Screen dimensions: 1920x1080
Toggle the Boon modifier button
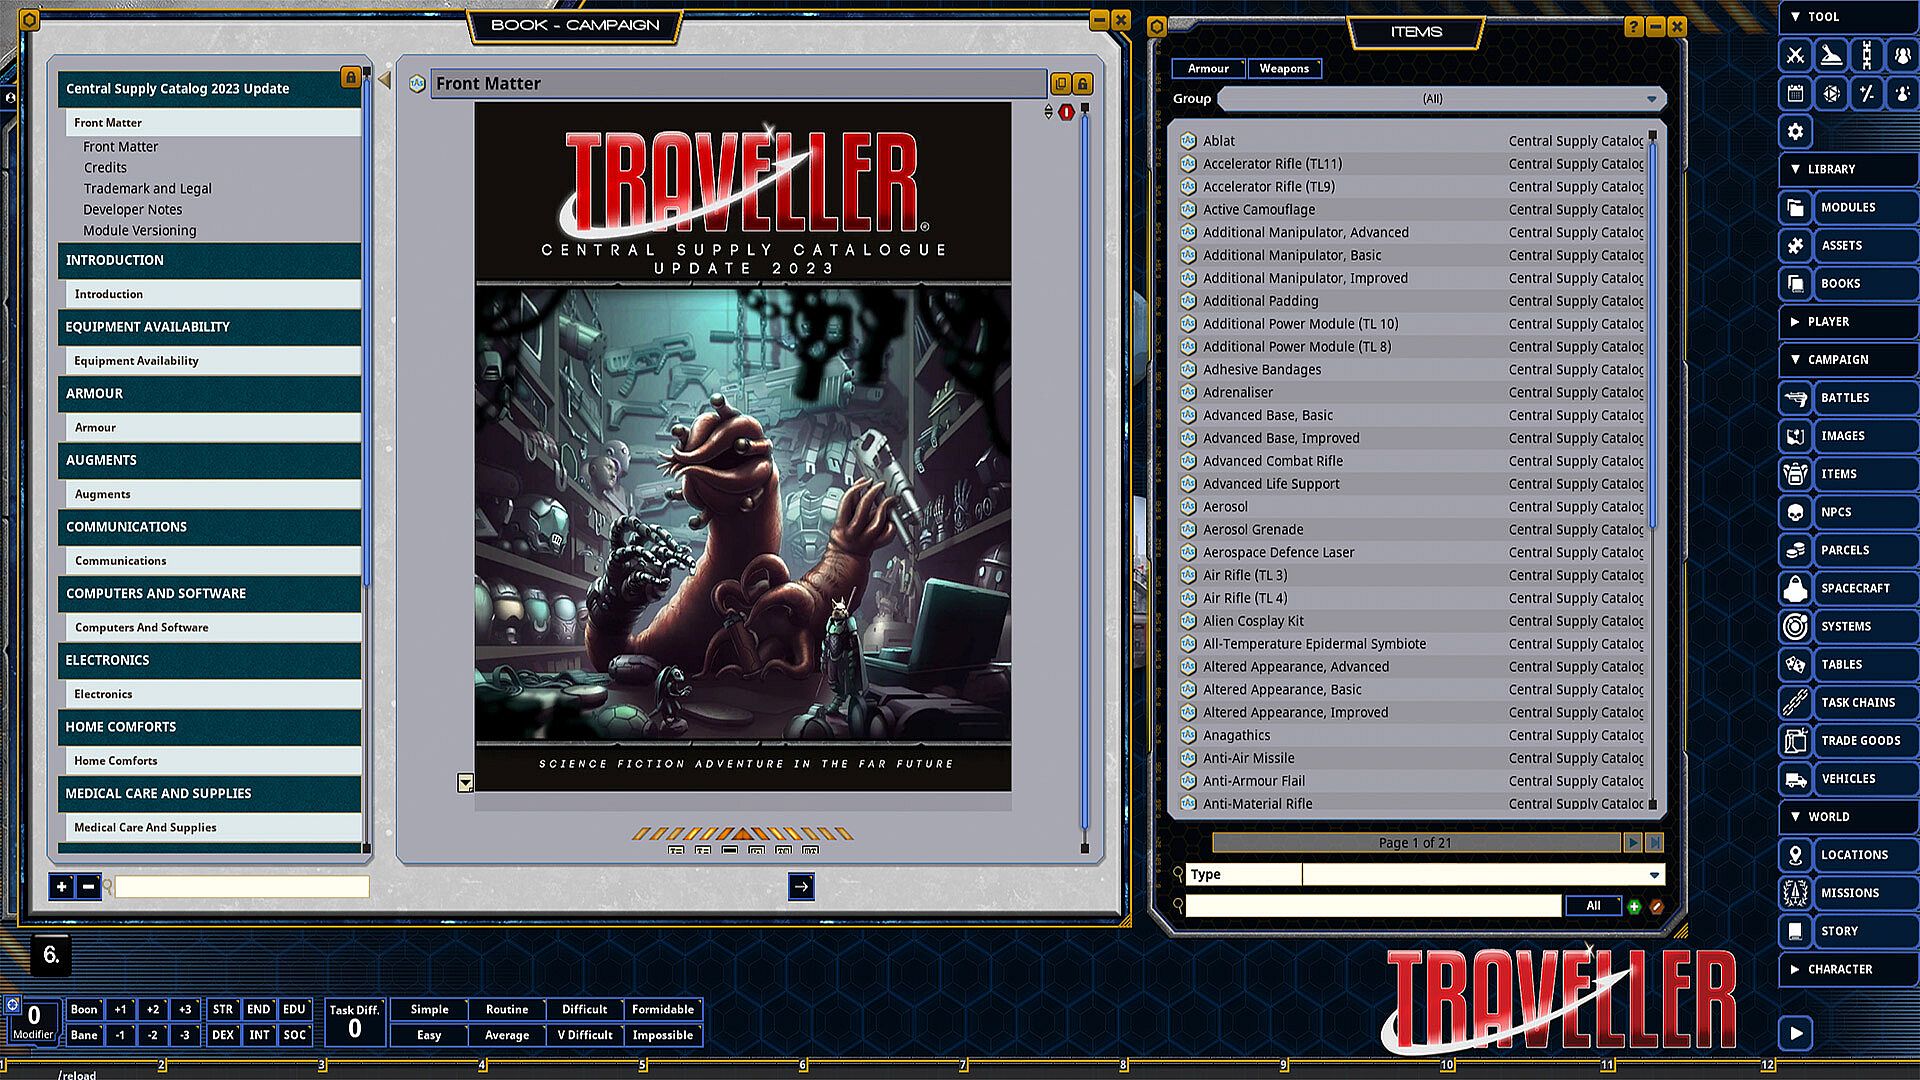tap(84, 1010)
